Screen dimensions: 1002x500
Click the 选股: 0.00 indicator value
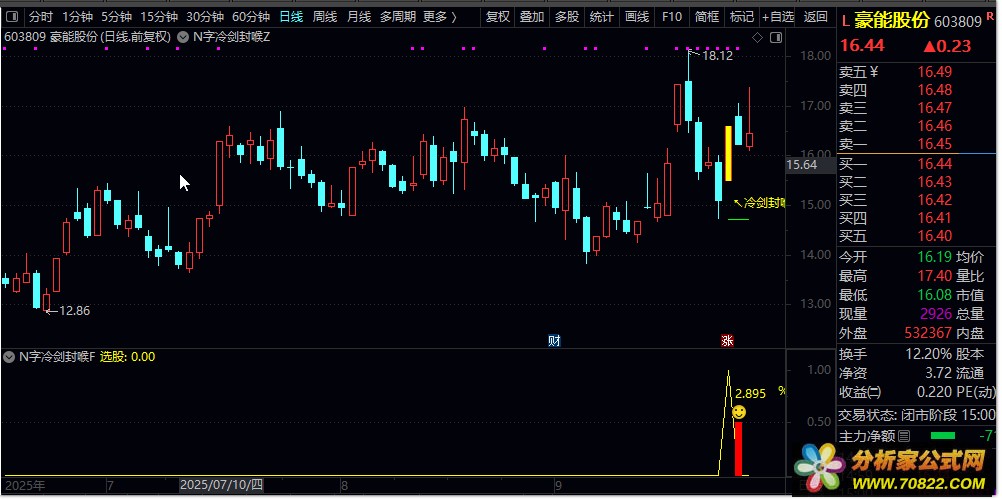128,357
